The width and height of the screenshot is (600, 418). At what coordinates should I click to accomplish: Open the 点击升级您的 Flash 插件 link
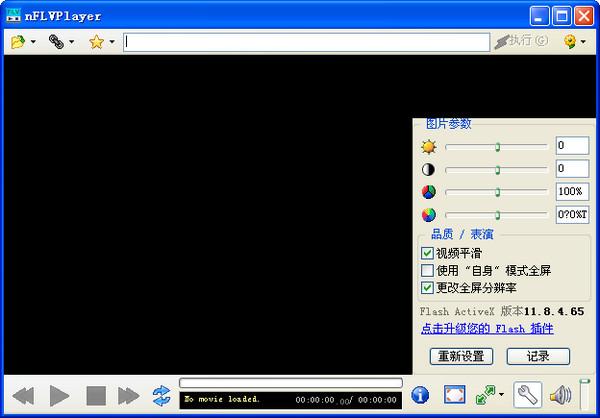click(486, 328)
